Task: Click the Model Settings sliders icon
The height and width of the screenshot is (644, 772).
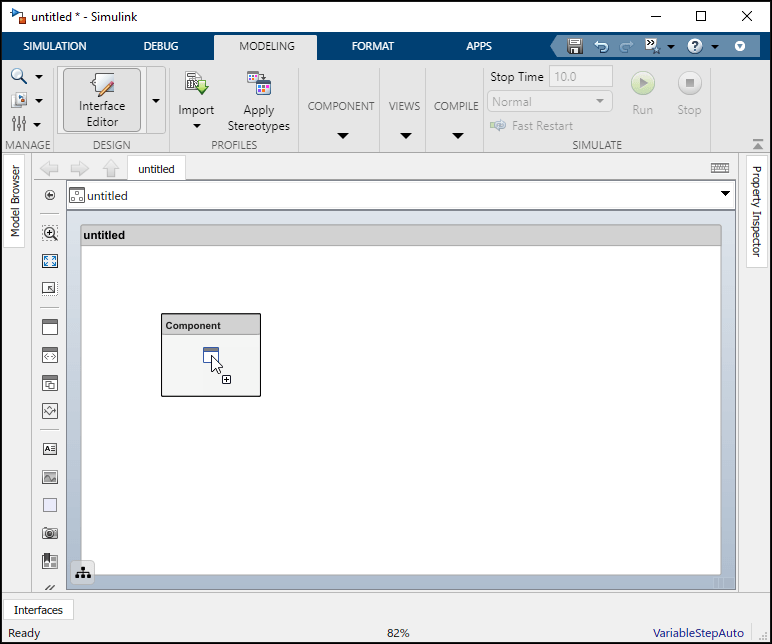Action: click(19, 124)
